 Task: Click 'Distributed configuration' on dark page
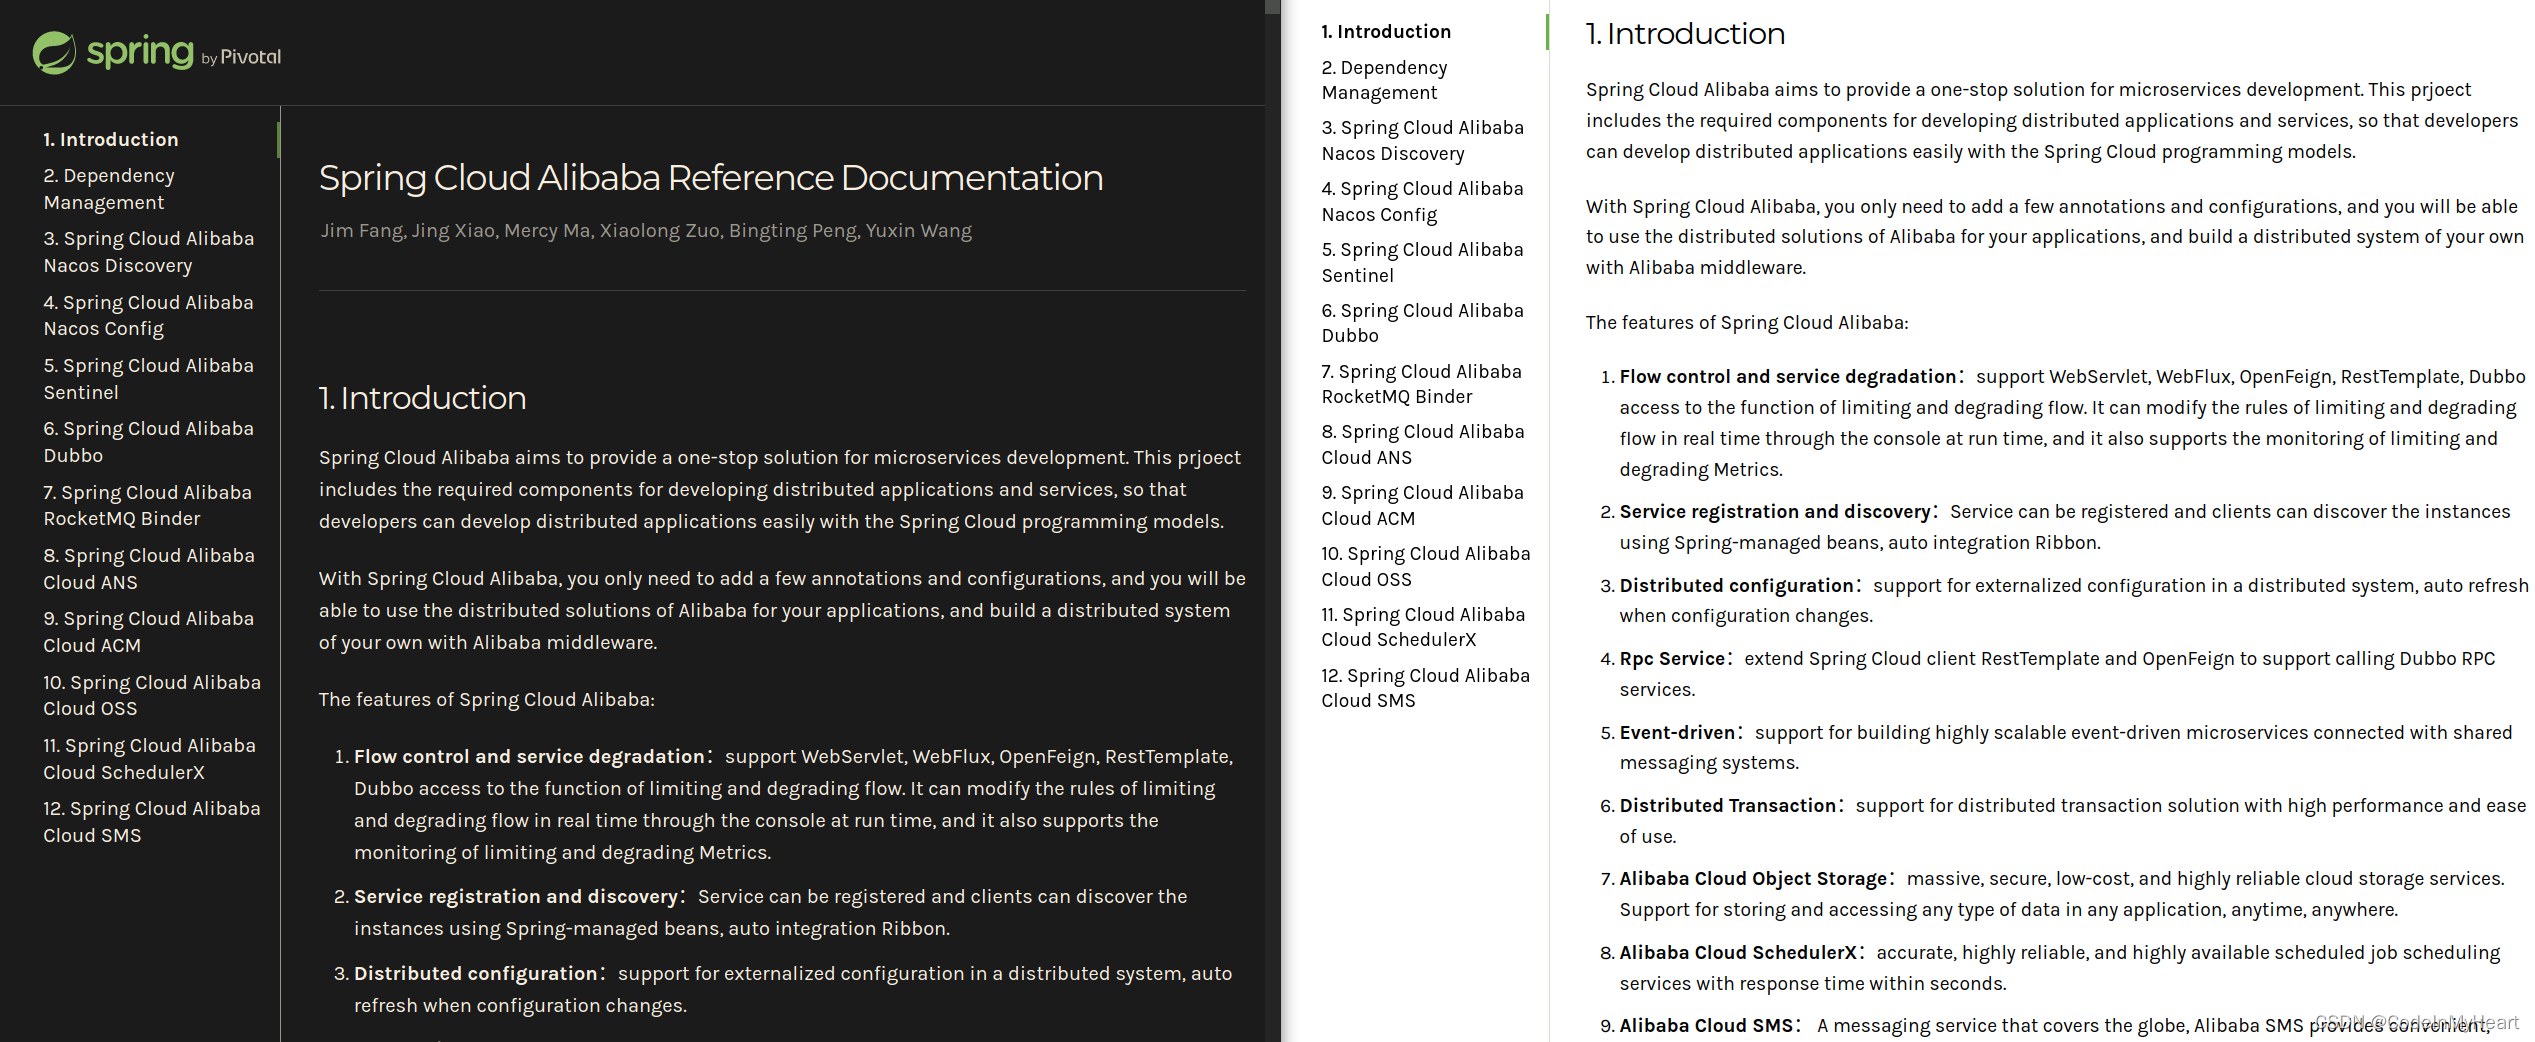(475, 974)
